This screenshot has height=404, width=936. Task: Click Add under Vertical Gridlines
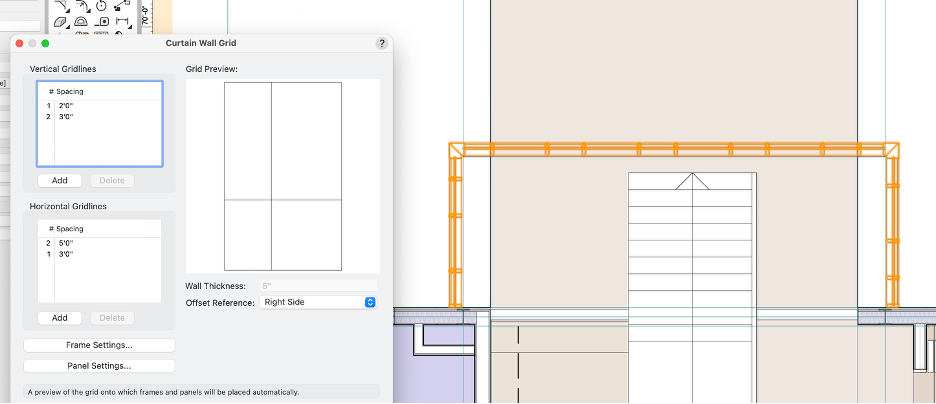coord(60,180)
